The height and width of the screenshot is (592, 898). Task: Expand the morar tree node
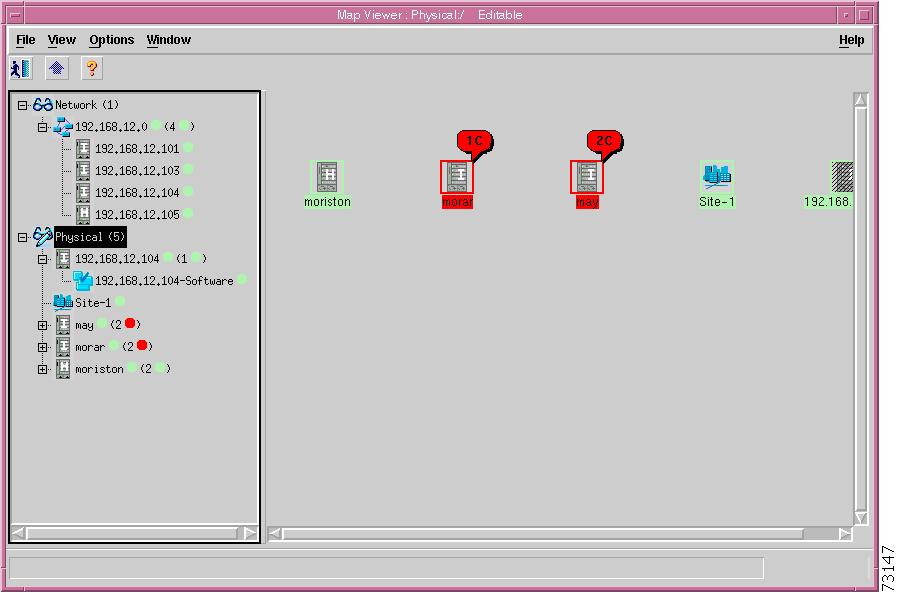coord(42,348)
